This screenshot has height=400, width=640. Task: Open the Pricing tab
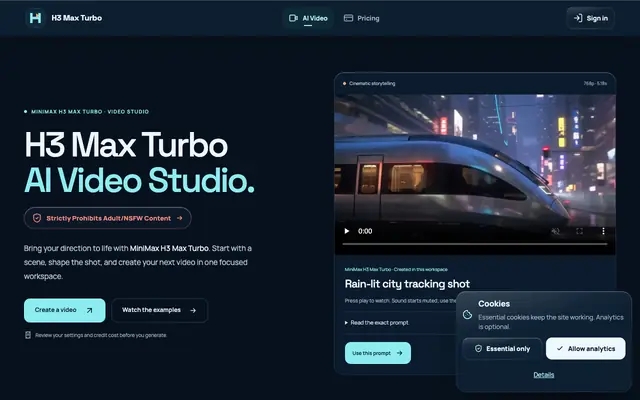(362, 18)
